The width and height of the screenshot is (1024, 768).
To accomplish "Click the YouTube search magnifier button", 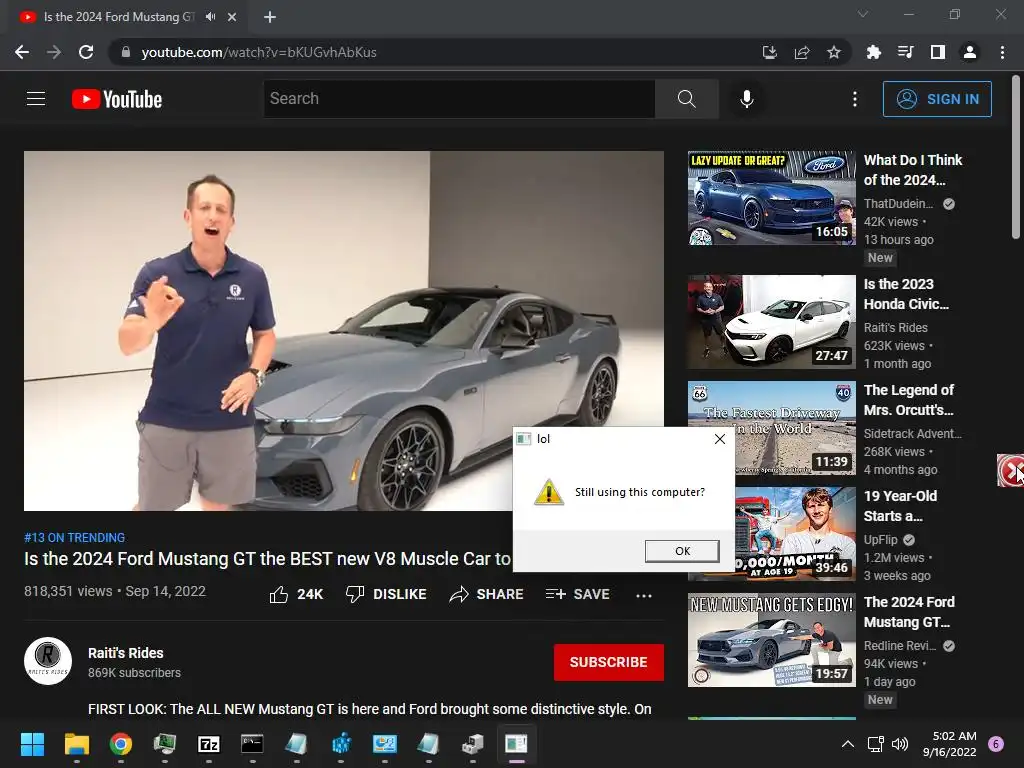I will [x=686, y=99].
